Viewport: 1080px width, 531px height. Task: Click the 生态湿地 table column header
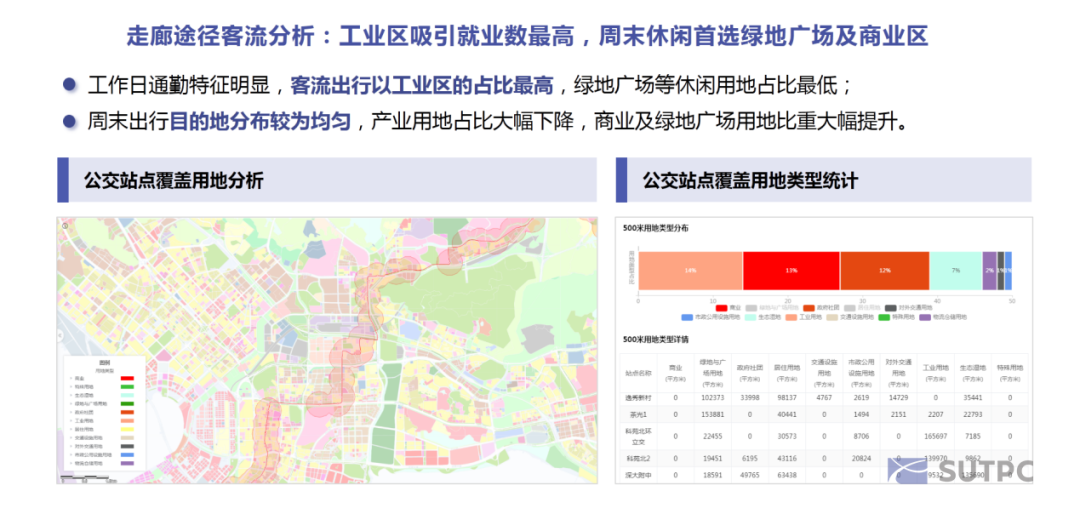[x=972, y=372]
